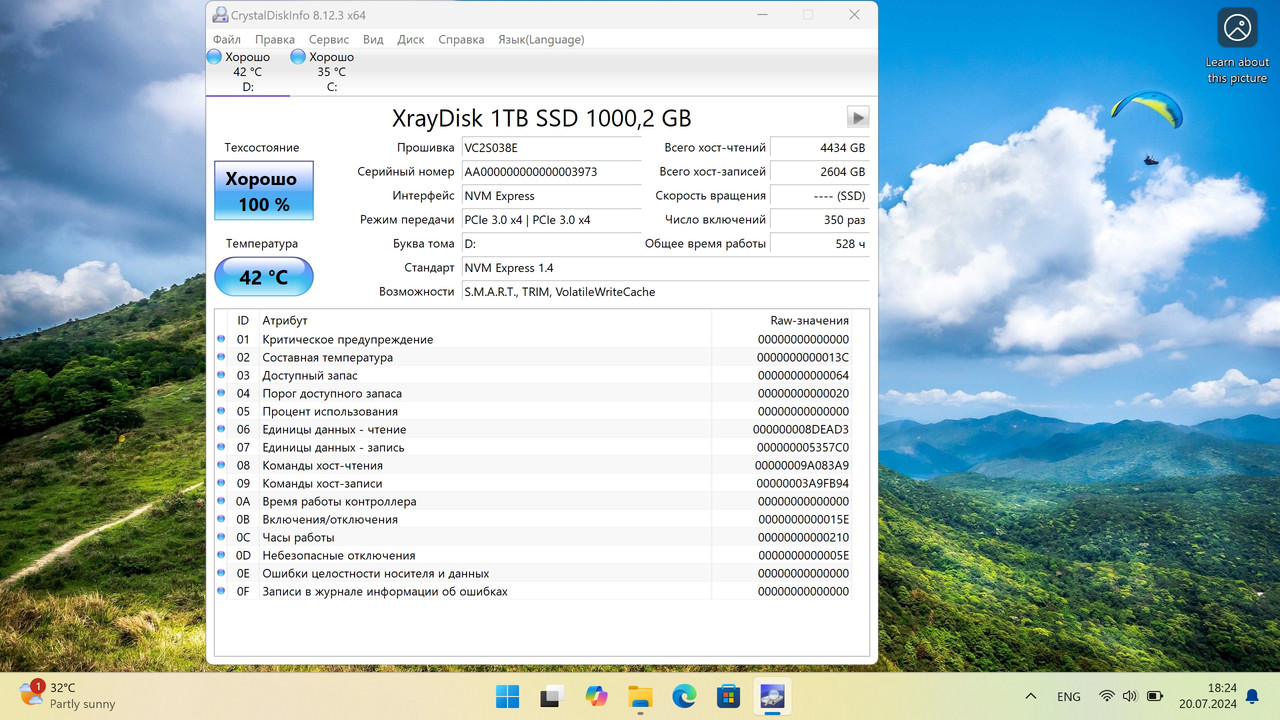Click the Атрибут column header

tap(484, 321)
